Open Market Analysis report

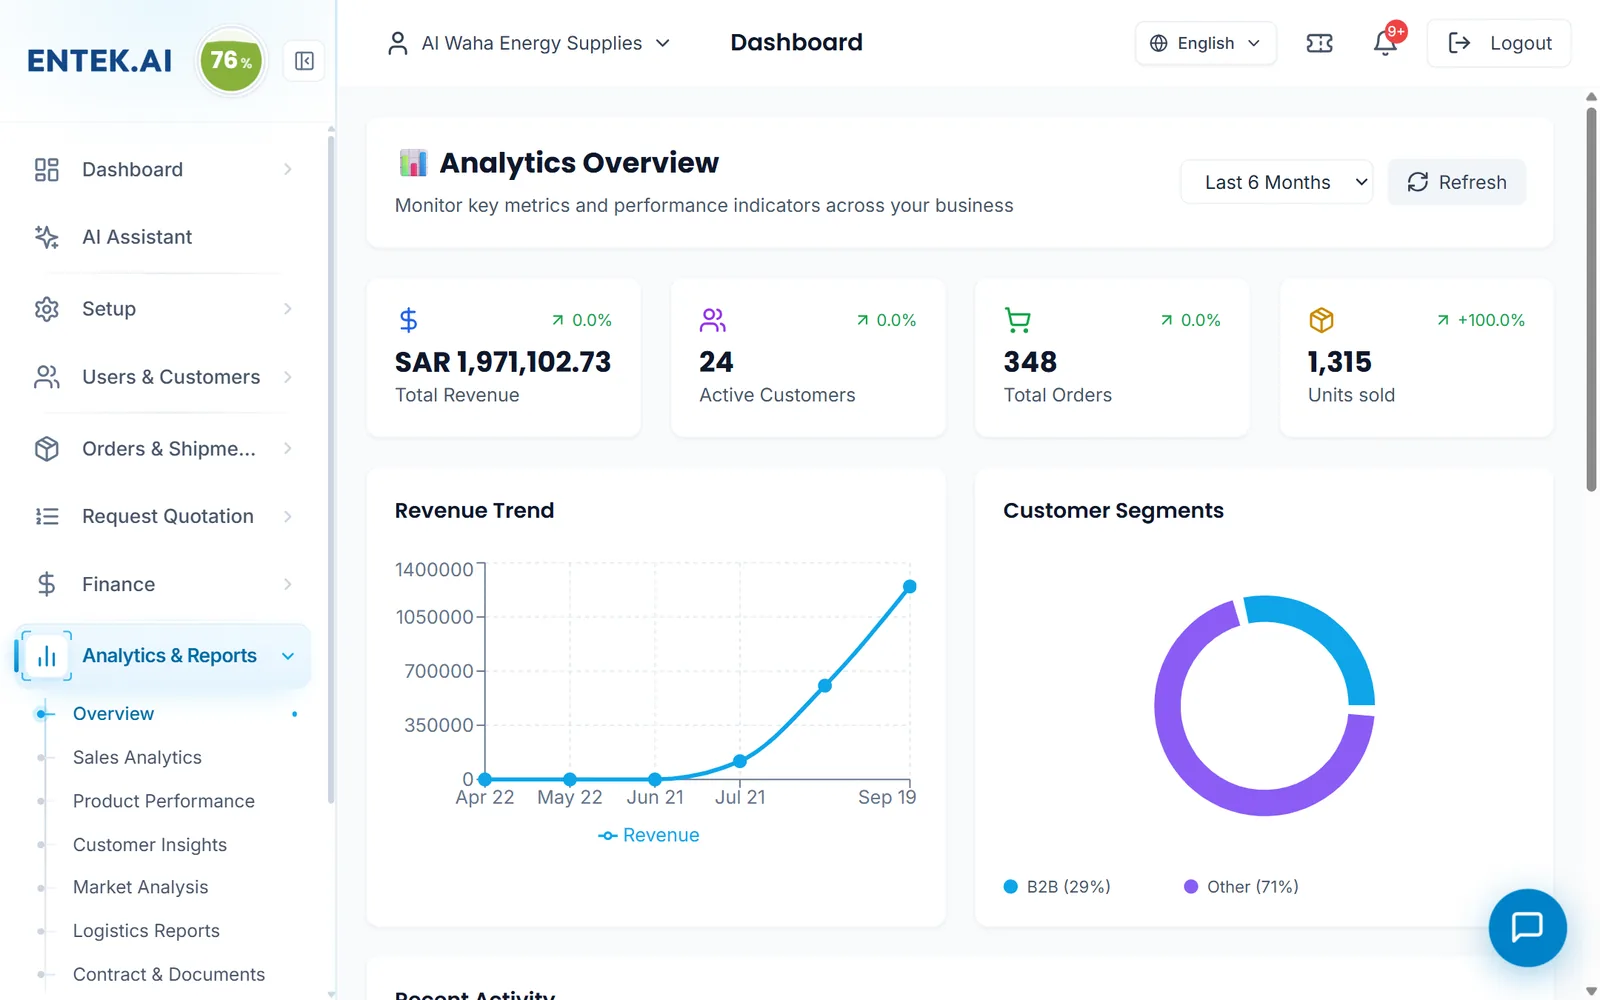point(141,887)
